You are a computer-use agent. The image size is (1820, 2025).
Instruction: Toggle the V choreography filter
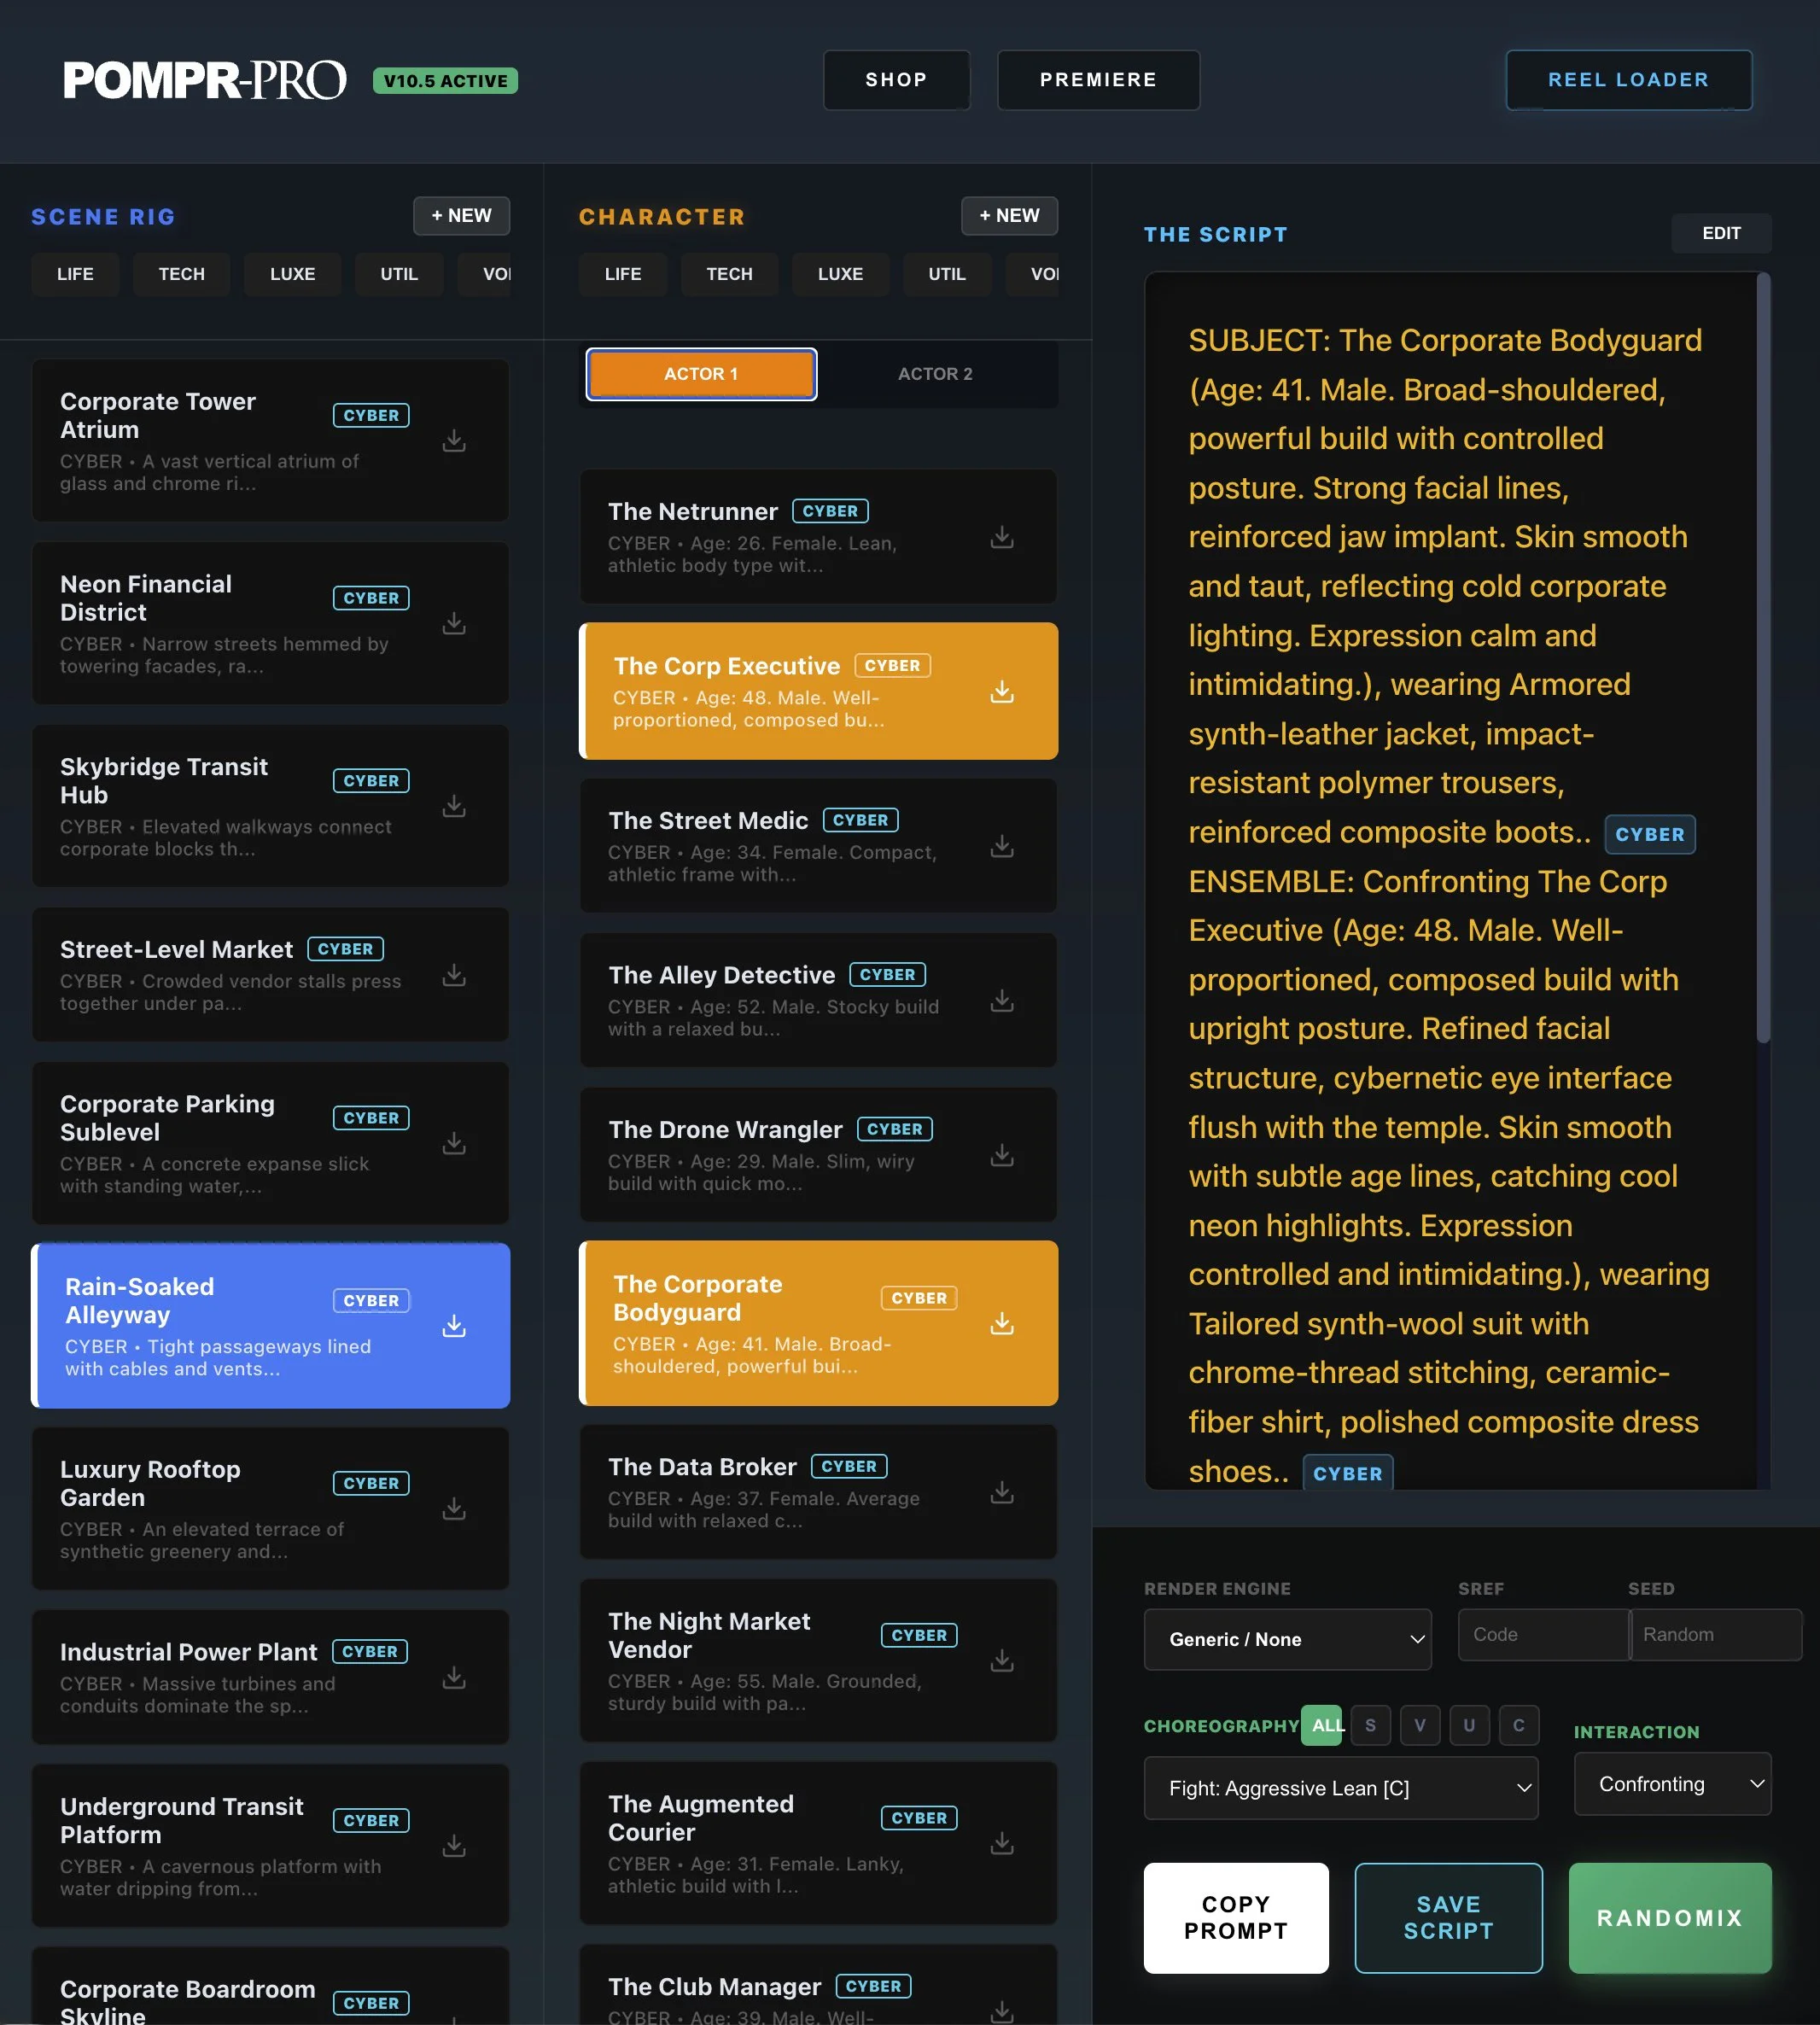click(1420, 1725)
